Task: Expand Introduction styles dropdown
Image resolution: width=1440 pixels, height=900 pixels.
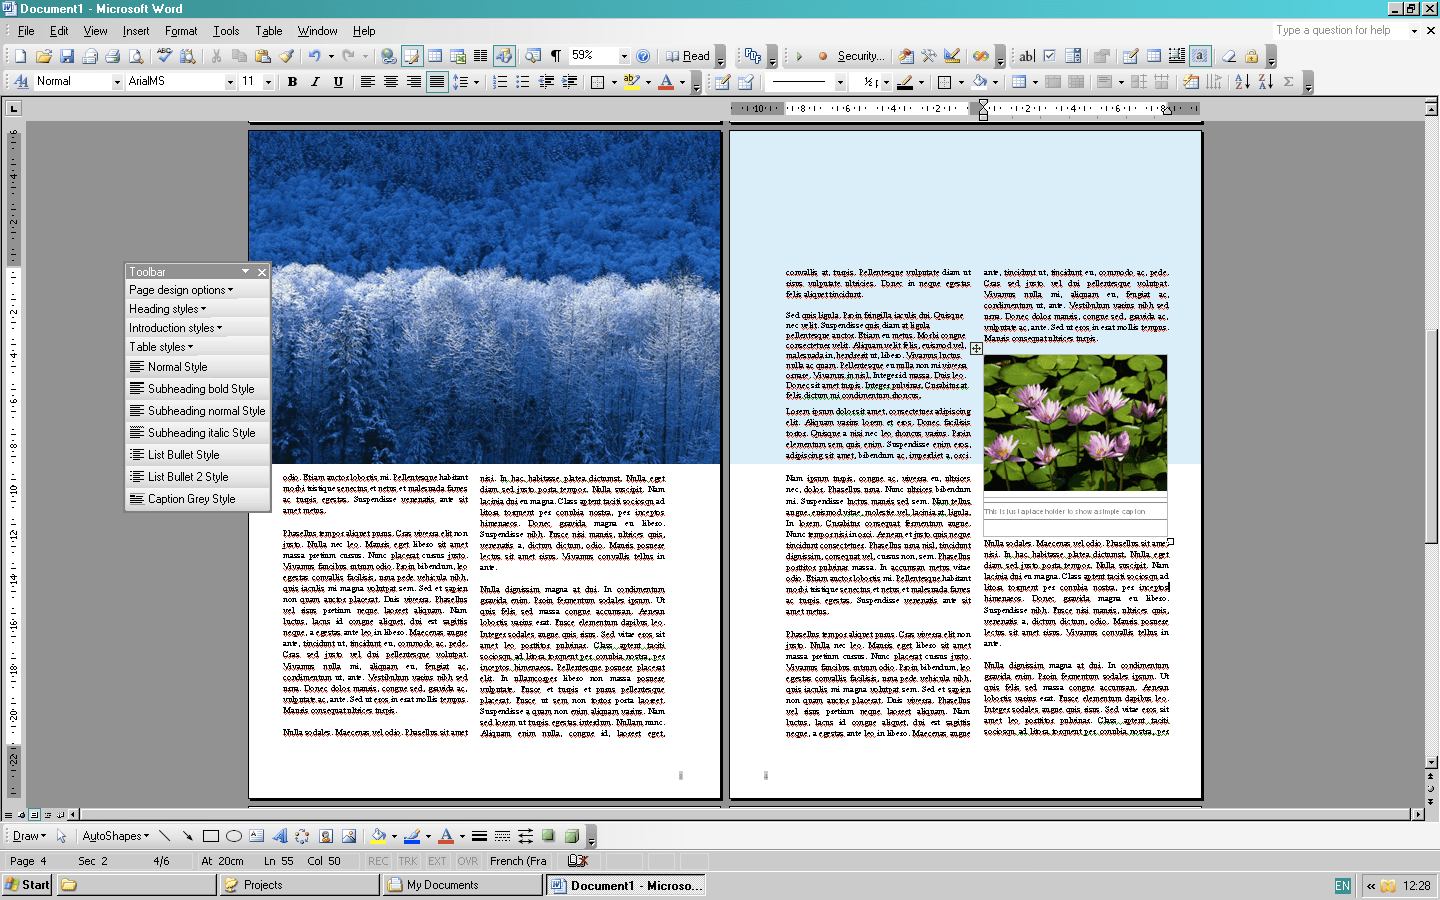Action: point(175,328)
